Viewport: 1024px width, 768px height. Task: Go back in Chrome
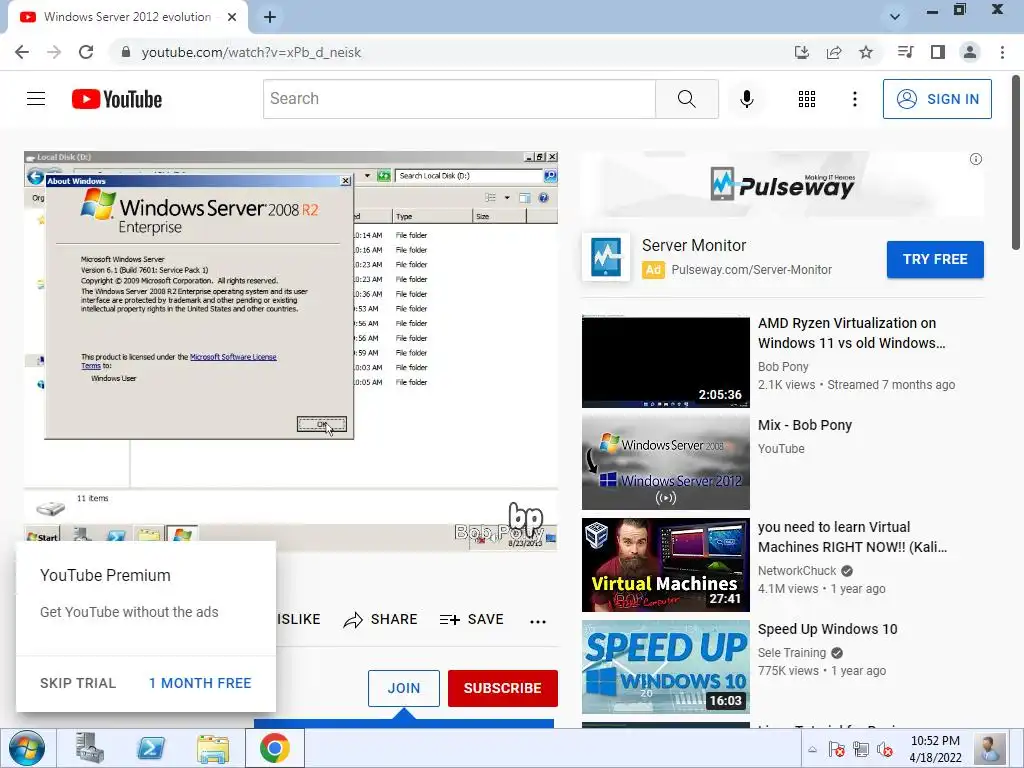click(x=22, y=52)
